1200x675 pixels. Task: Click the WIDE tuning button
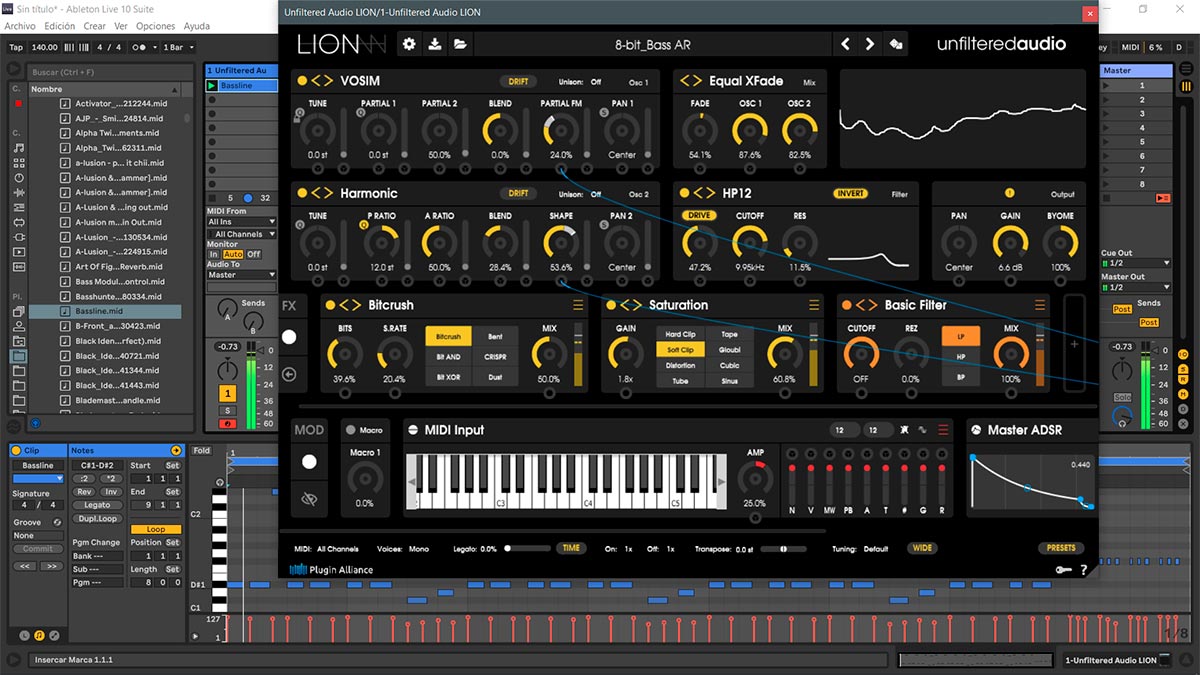tap(922, 548)
